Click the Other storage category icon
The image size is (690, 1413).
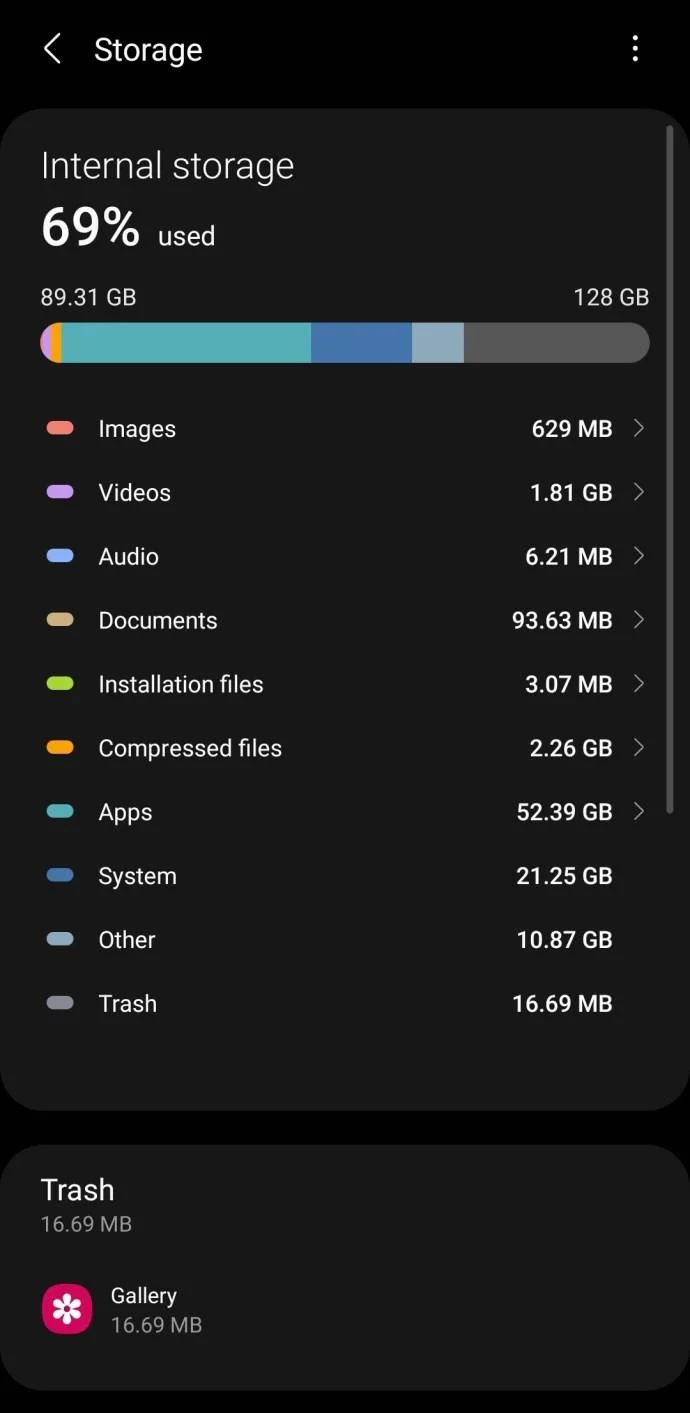[x=59, y=939]
